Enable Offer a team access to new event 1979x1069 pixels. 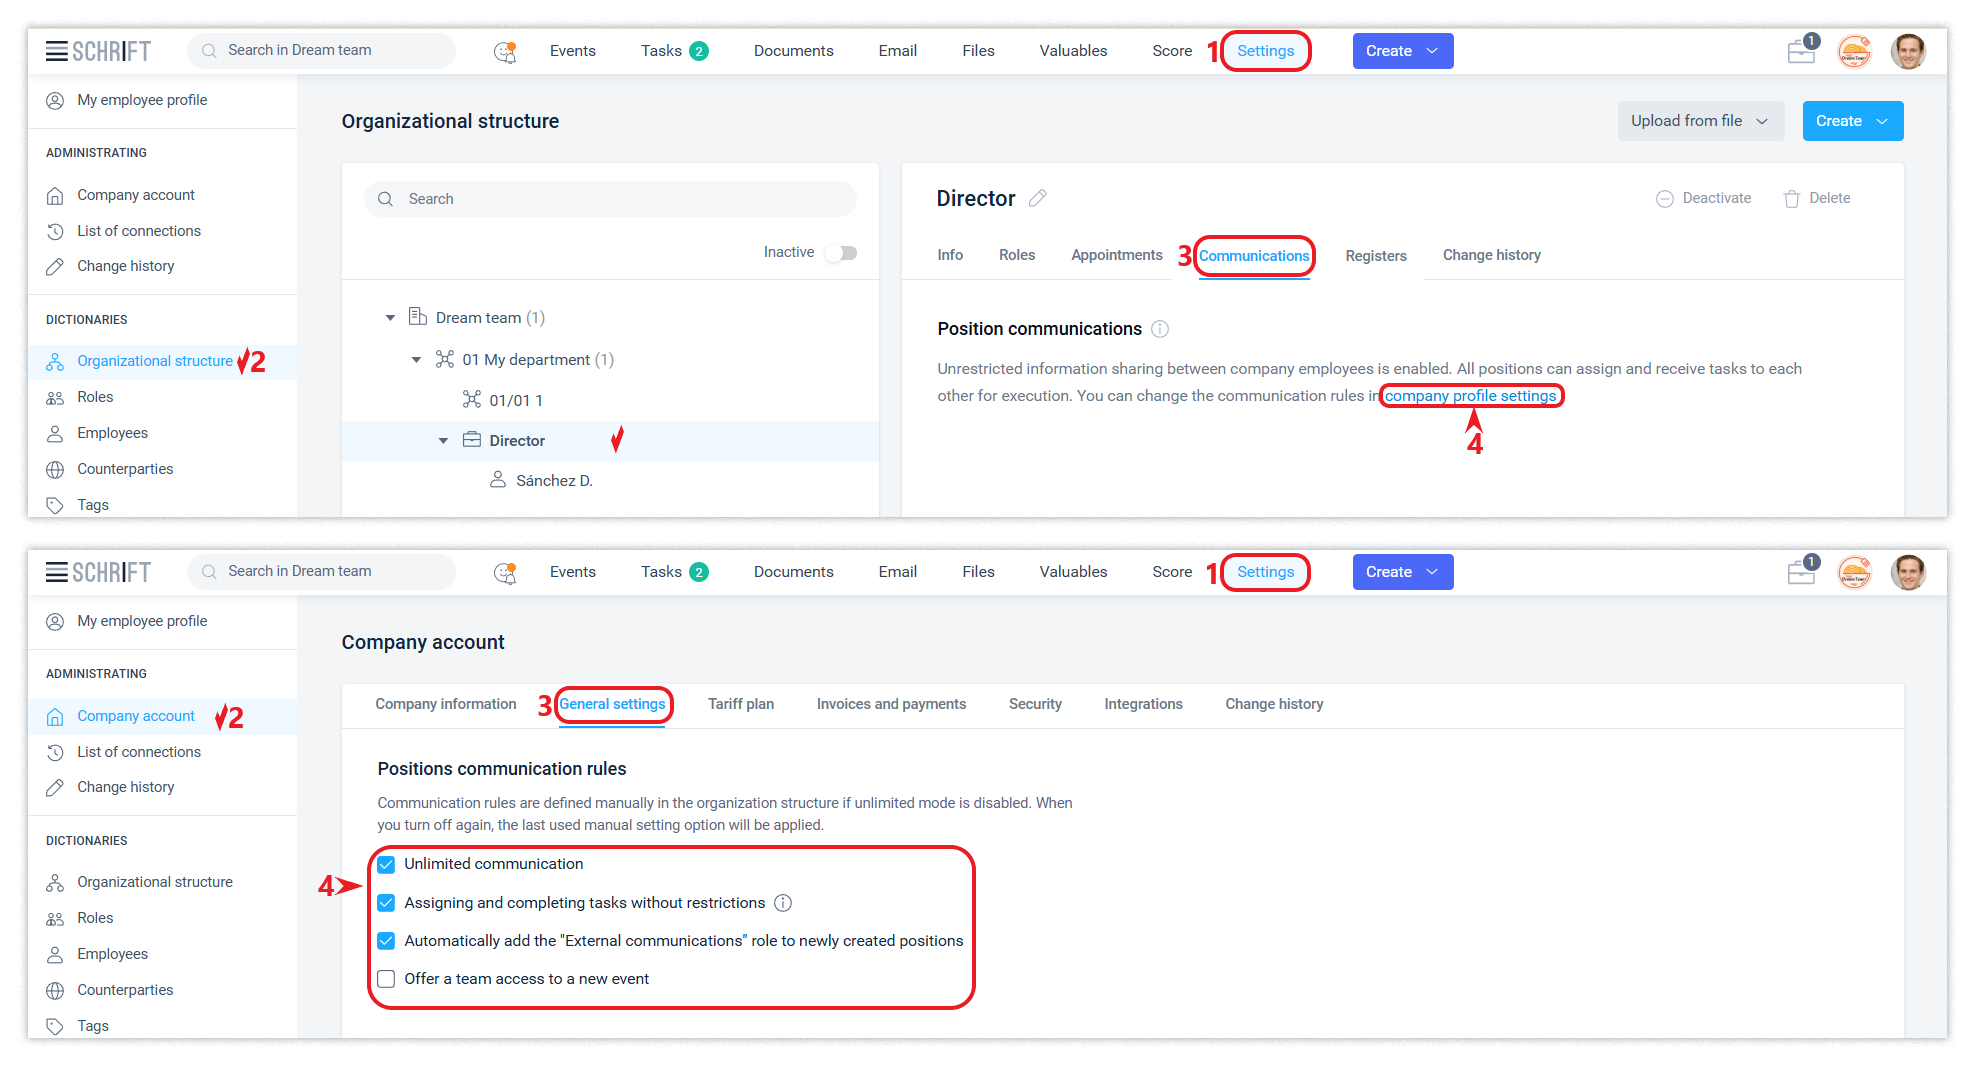[x=386, y=979]
